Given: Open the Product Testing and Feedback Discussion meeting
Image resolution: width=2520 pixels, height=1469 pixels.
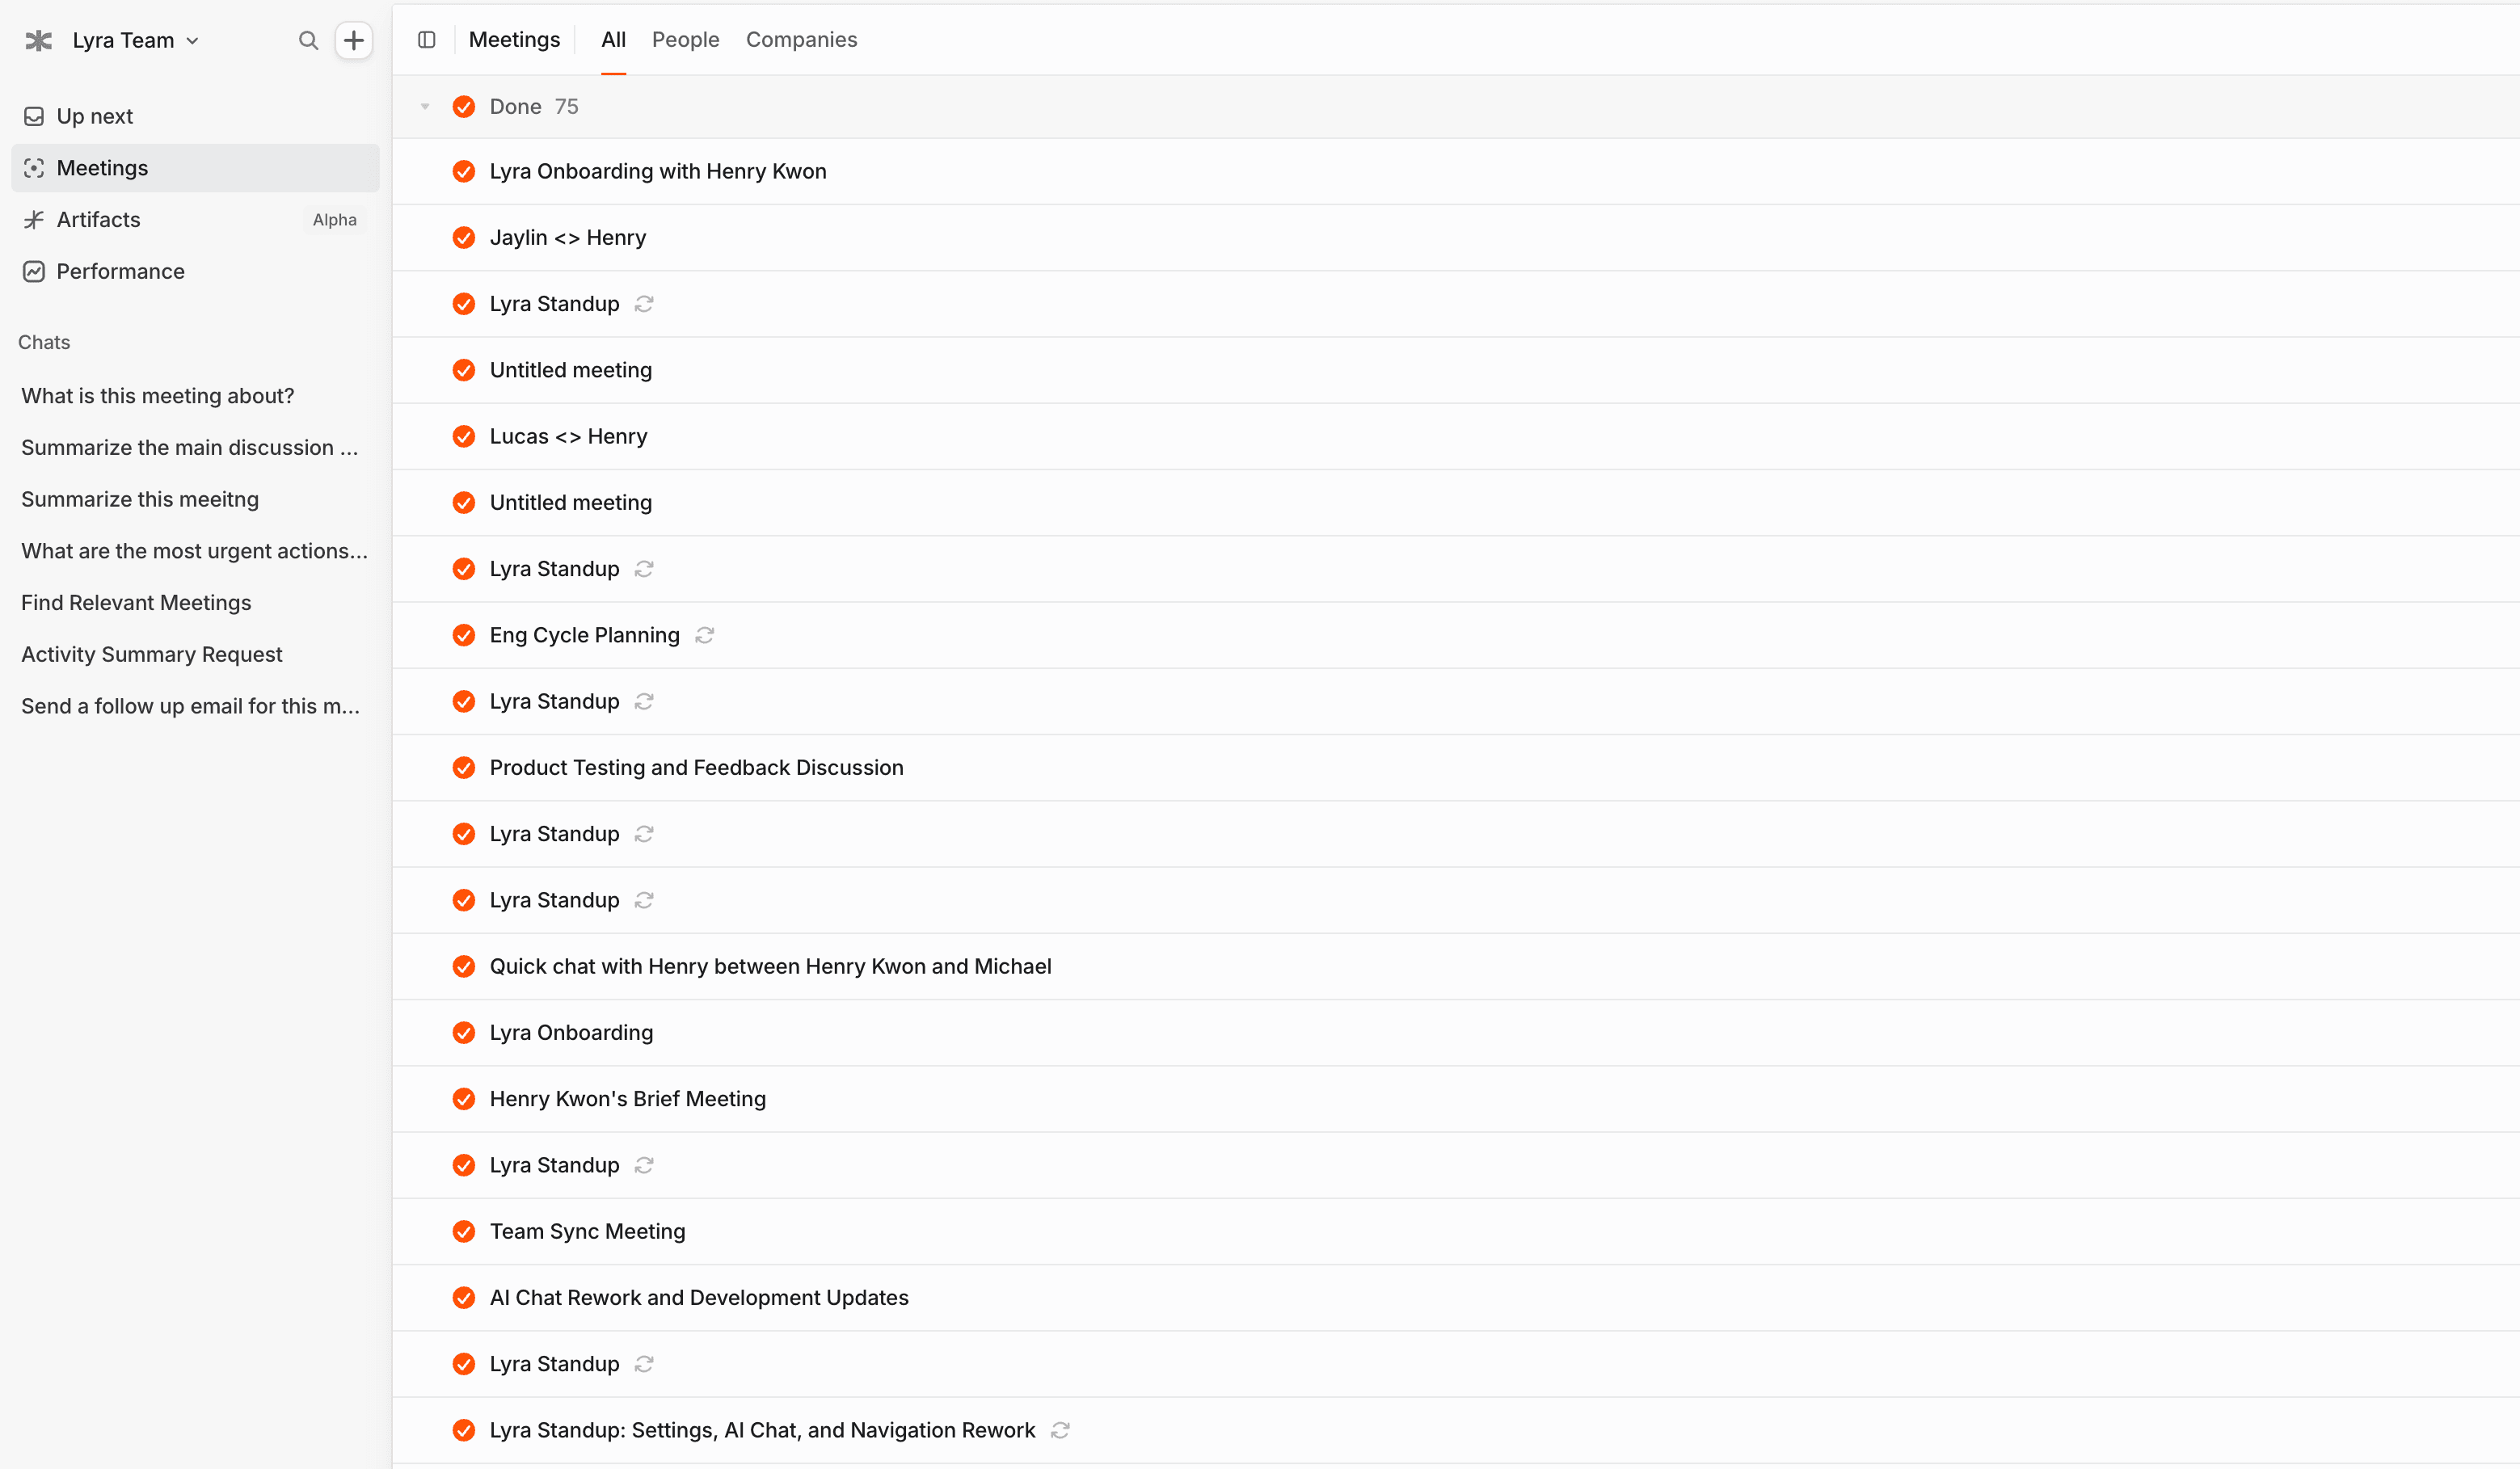Looking at the screenshot, I should click(x=696, y=767).
